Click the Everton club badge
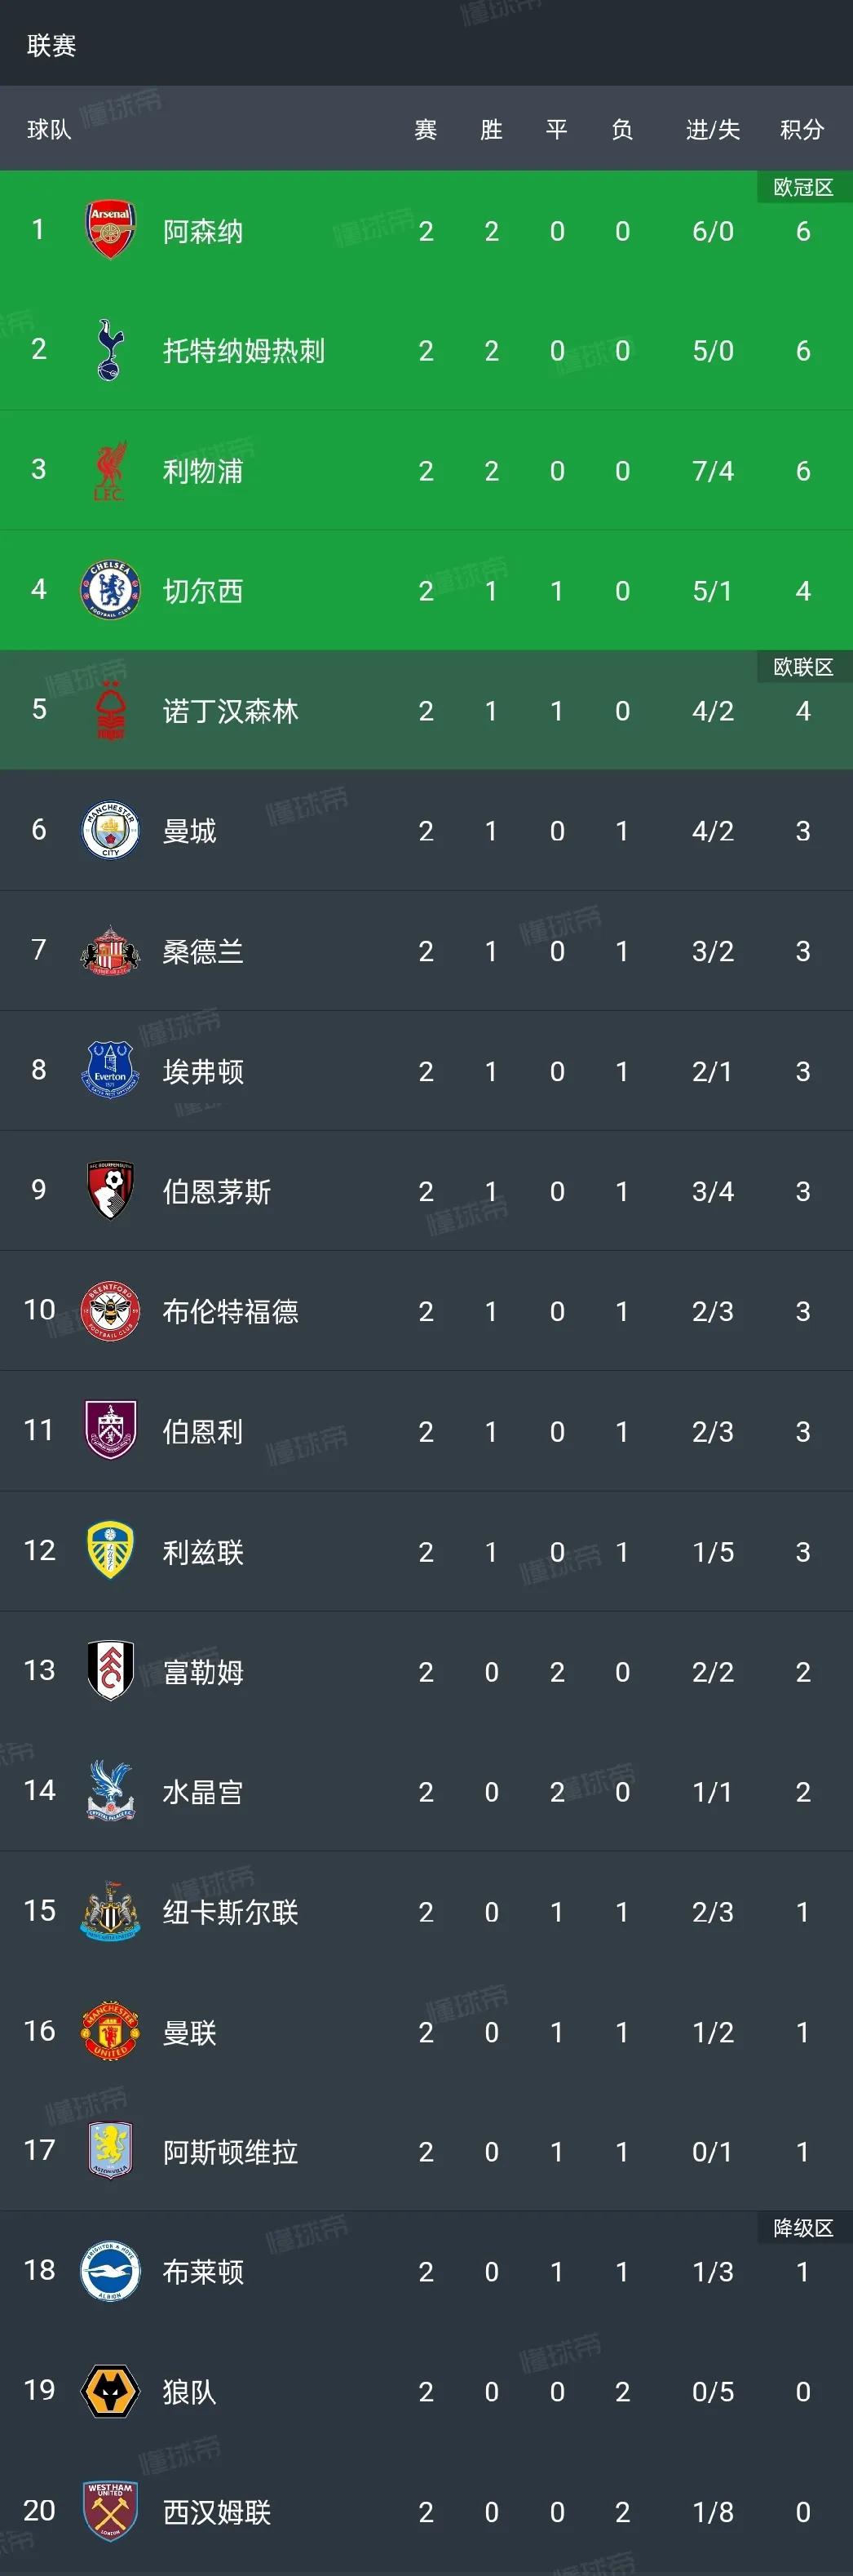The width and height of the screenshot is (853, 2576). click(110, 1070)
